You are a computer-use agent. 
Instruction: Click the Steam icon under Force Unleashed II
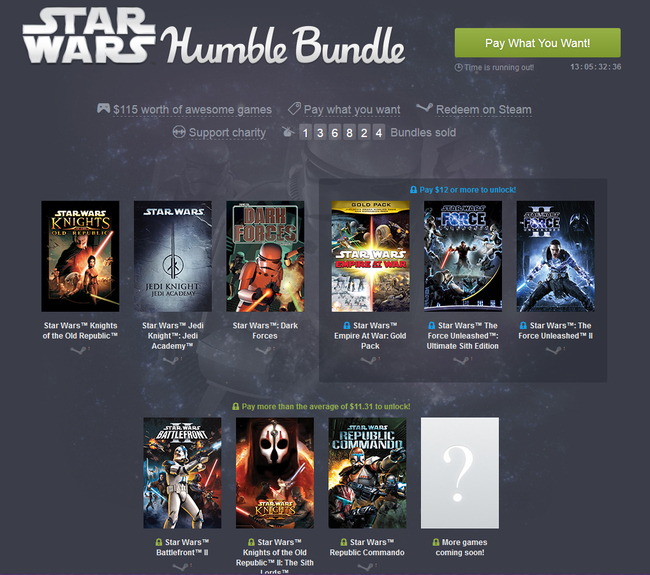(553, 350)
